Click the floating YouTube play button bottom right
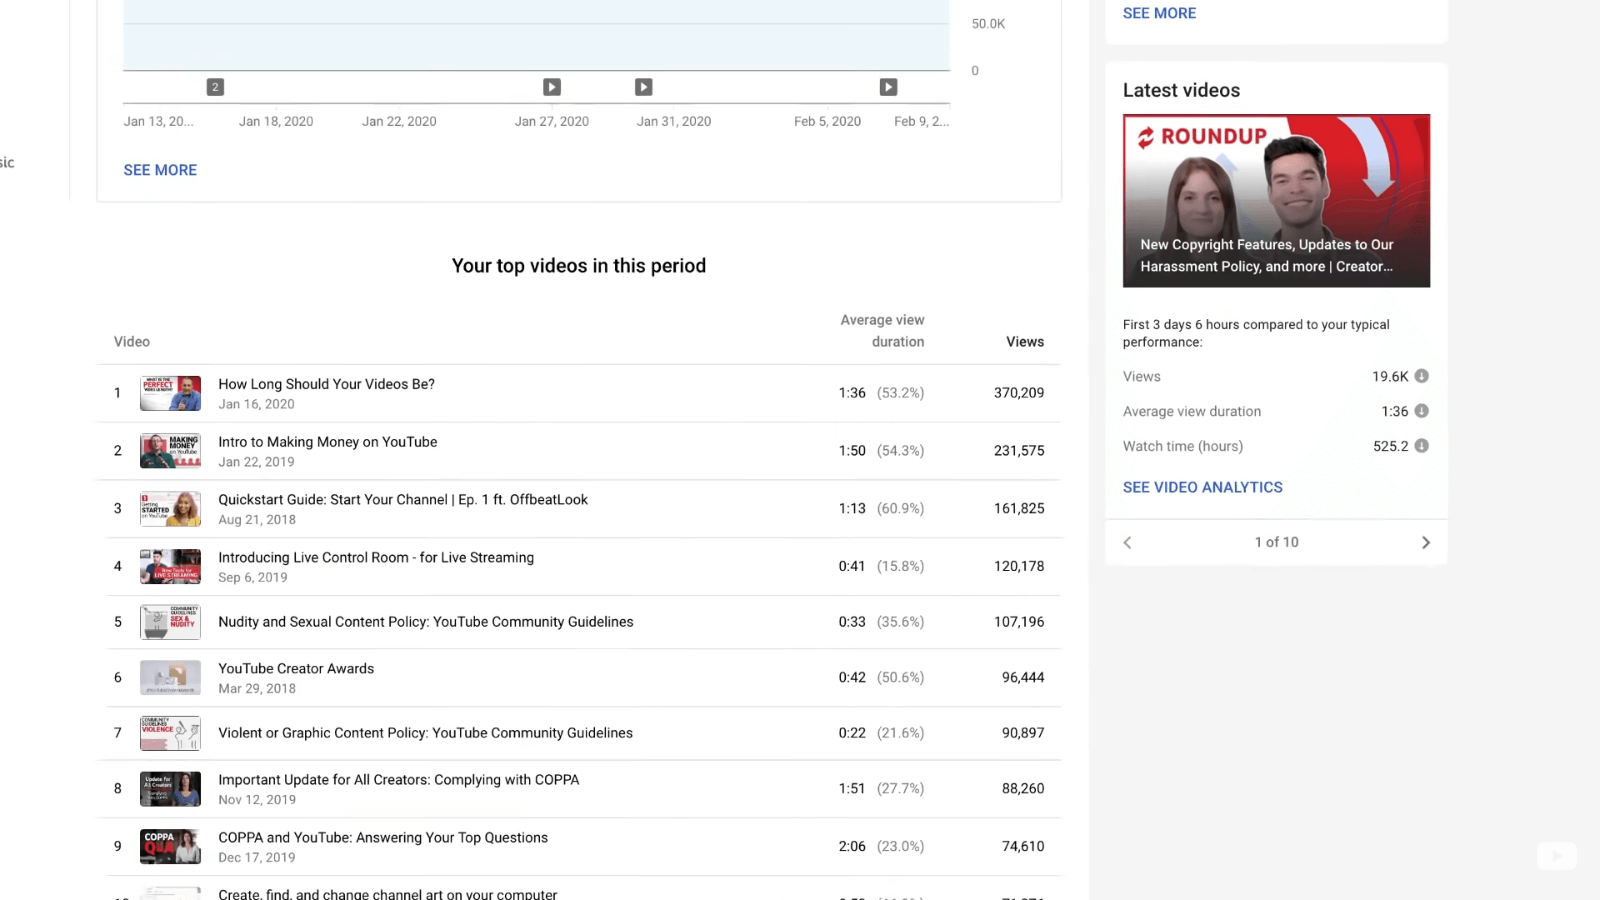The height and width of the screenshot is (900, 1600). (1556, 856)
